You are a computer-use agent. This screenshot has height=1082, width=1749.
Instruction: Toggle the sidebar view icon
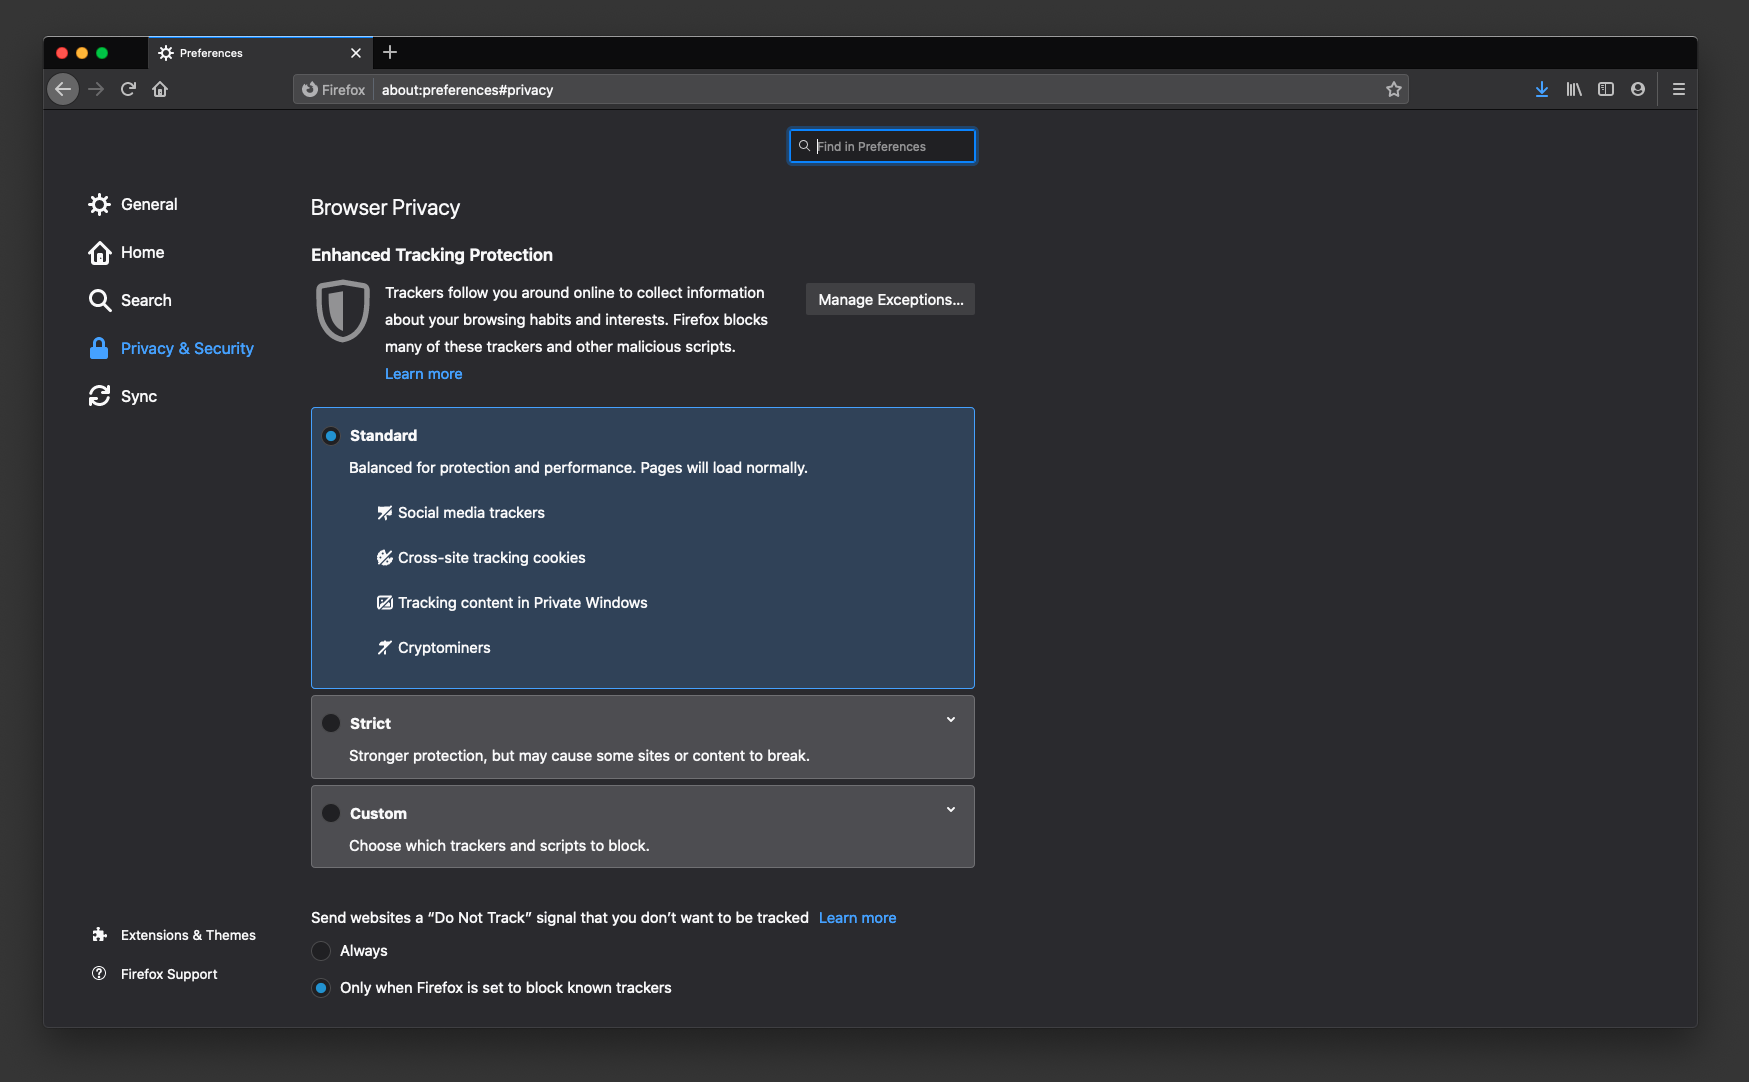[x=1605, y=89]
